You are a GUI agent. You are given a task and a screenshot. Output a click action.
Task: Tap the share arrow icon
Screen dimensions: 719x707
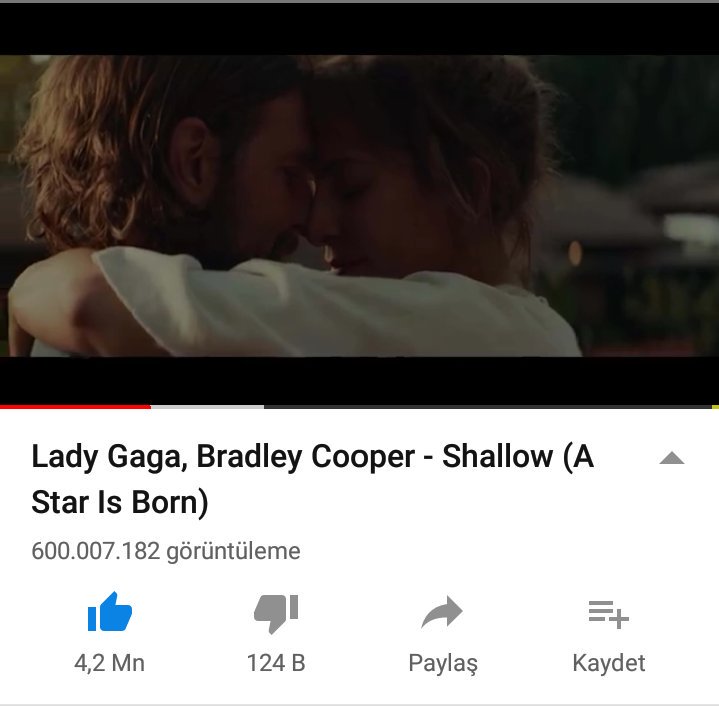(442, 612)
